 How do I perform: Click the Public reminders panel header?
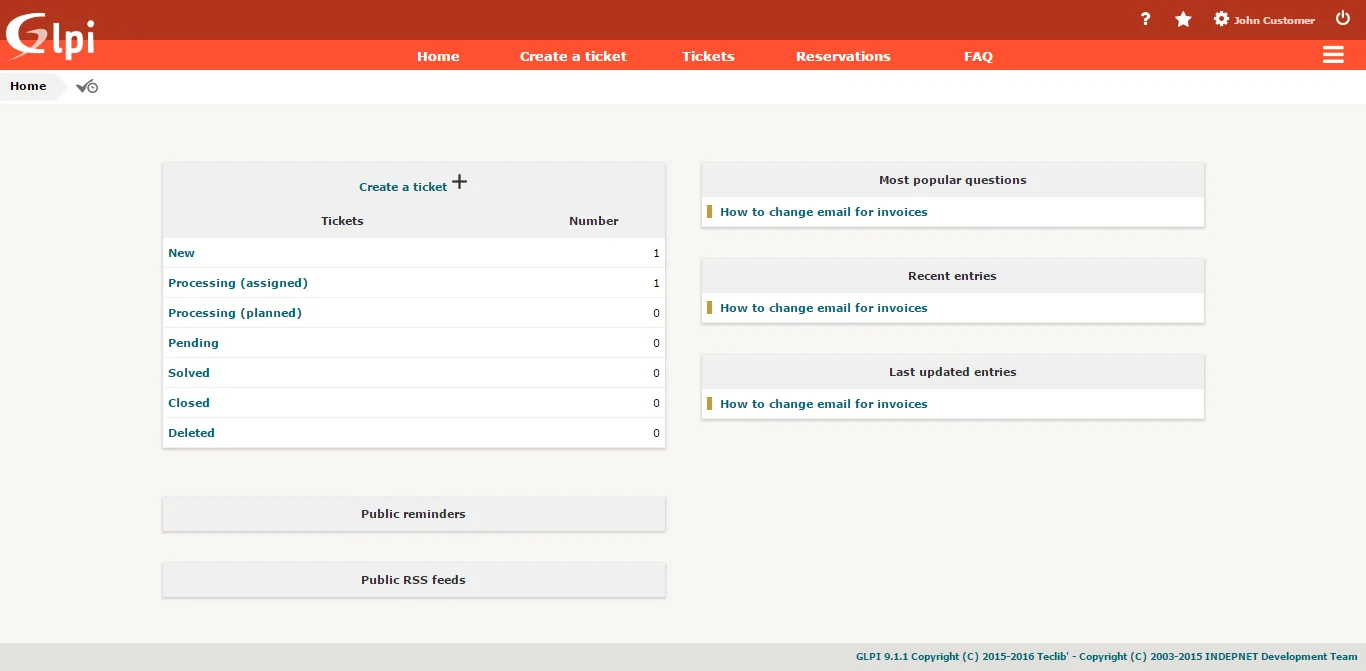pyautogui.click(x=413, y=513)
